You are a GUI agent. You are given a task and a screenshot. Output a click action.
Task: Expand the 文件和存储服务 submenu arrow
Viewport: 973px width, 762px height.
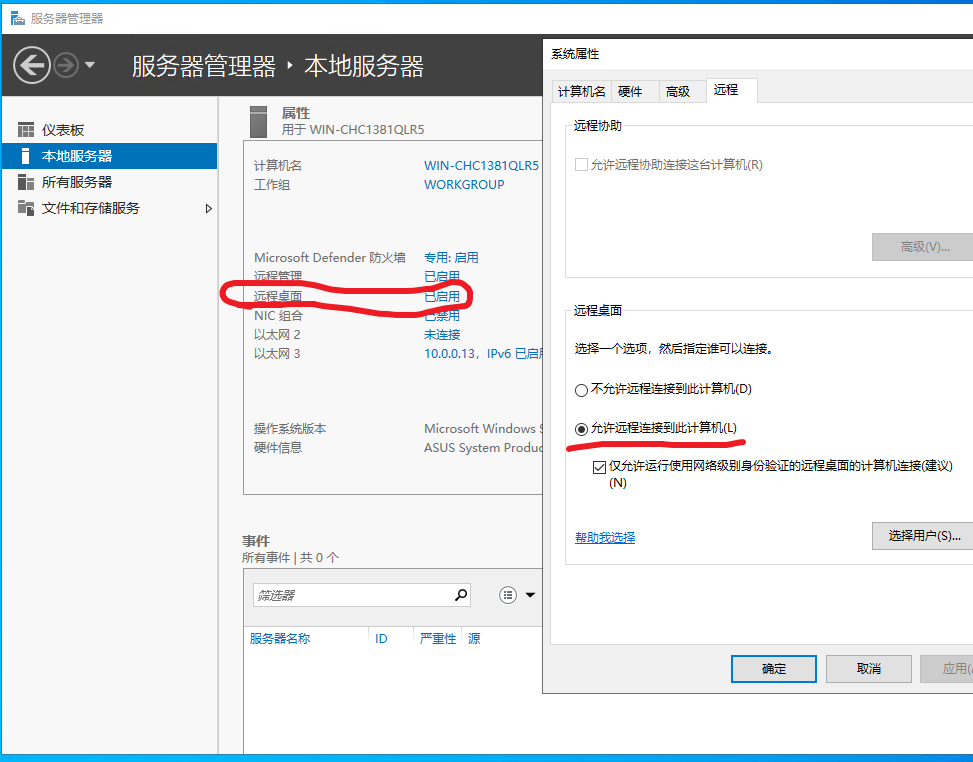(x=208, y=208)
